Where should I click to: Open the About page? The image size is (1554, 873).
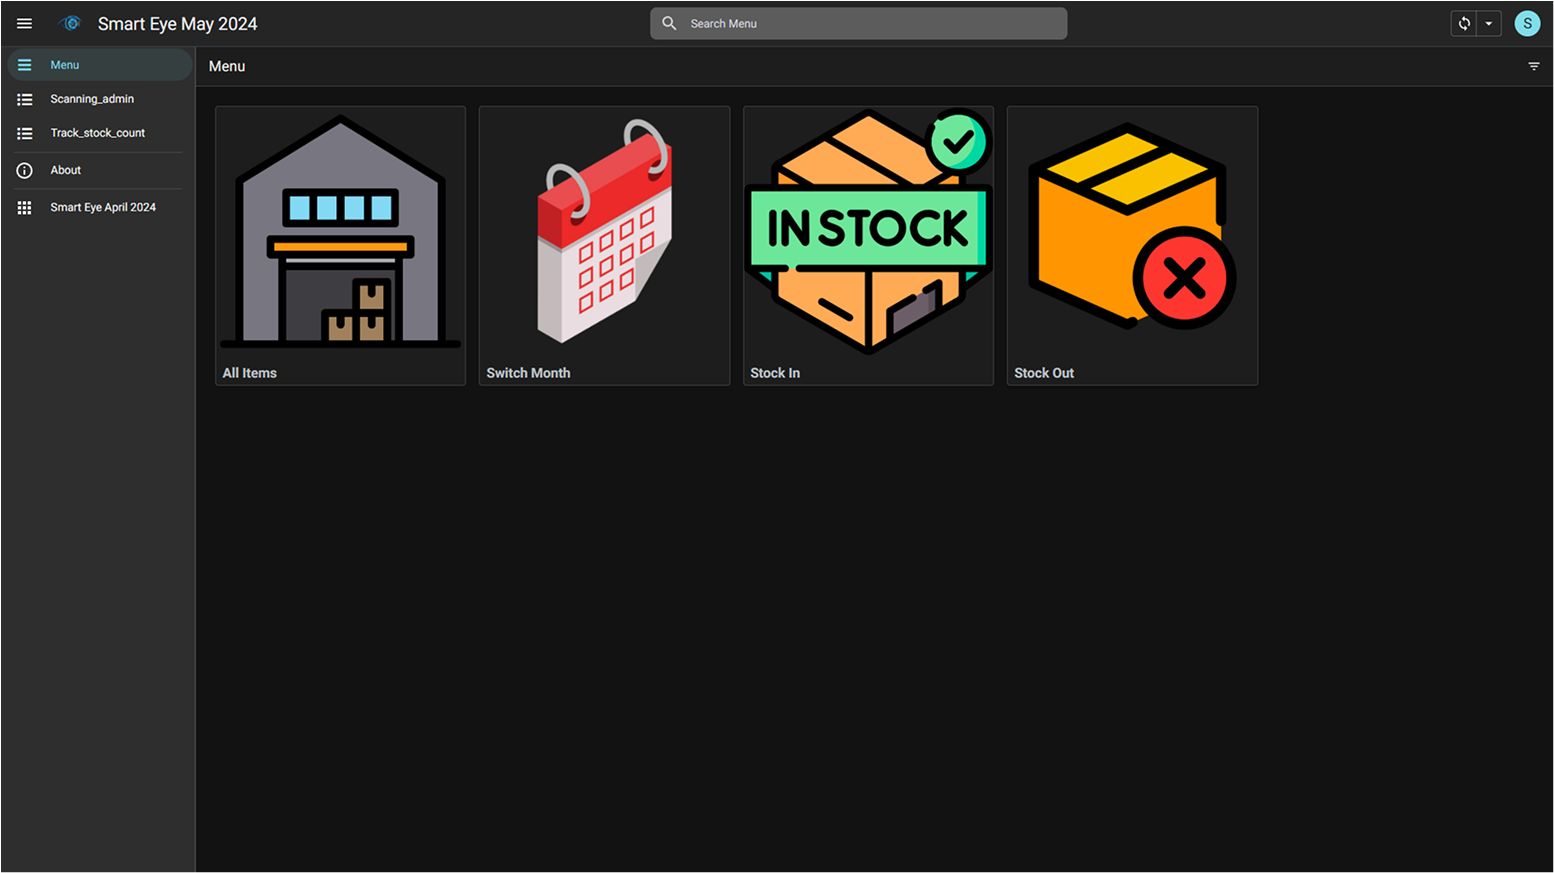click(x=66, y=170)
